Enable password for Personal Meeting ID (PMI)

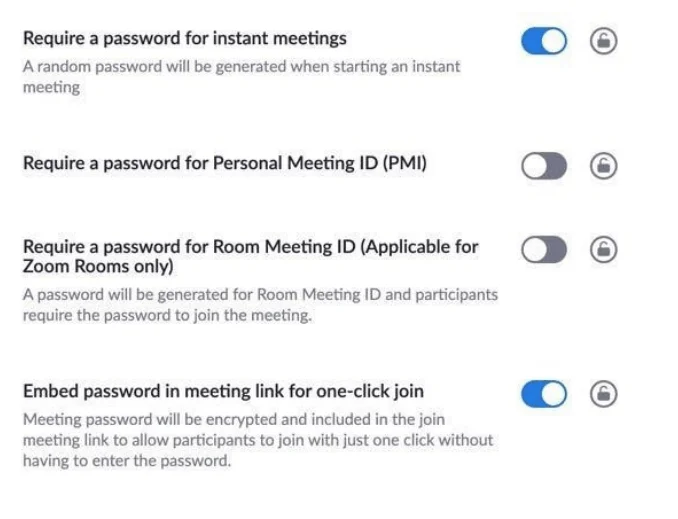pos(544,166)
